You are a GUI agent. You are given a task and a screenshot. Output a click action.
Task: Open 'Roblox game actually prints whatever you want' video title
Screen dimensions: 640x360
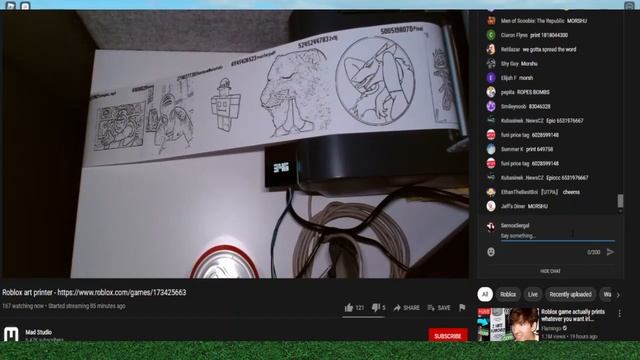pos(573,315)
